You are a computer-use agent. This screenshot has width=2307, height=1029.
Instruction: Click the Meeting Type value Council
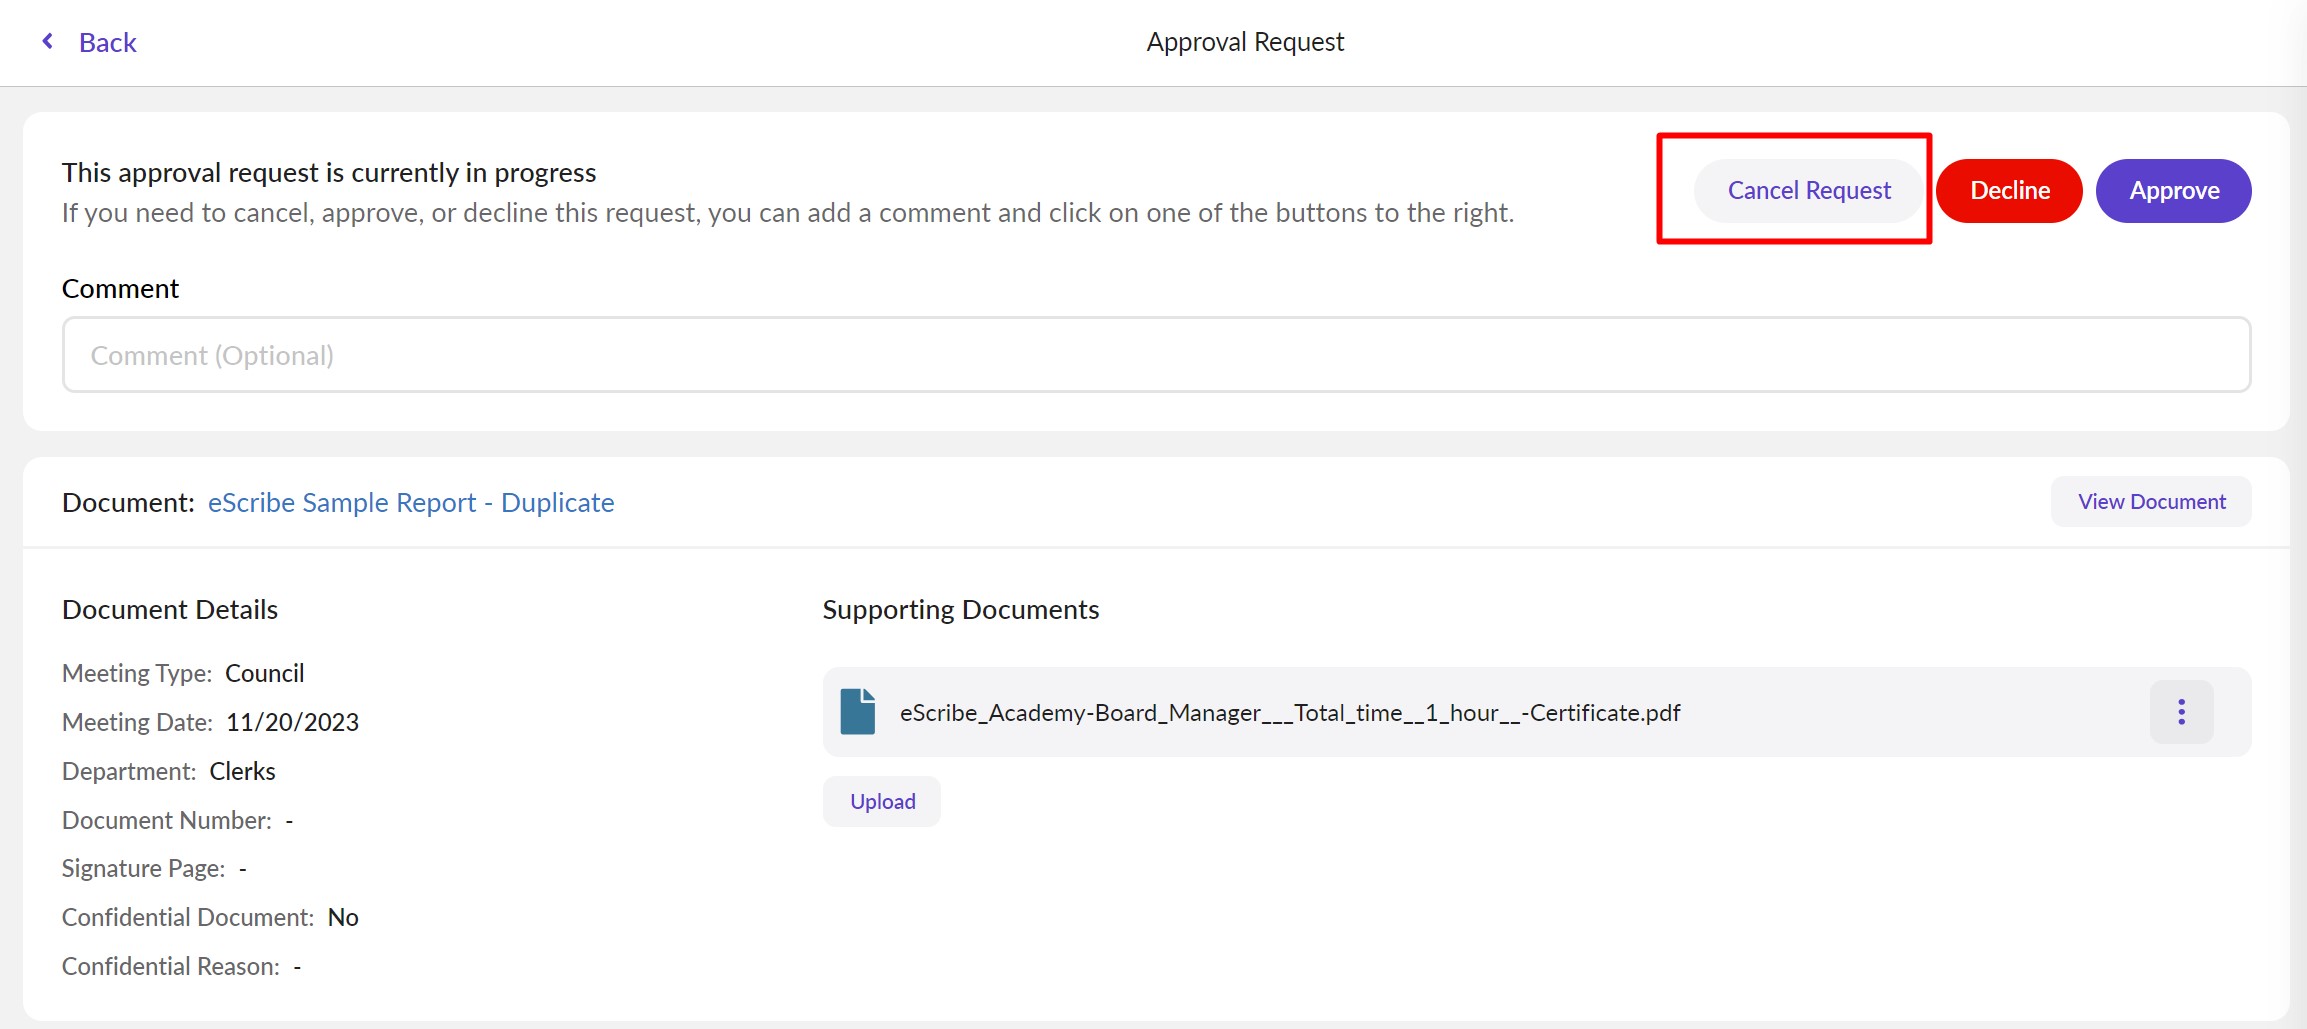click(x=264, y=673)
